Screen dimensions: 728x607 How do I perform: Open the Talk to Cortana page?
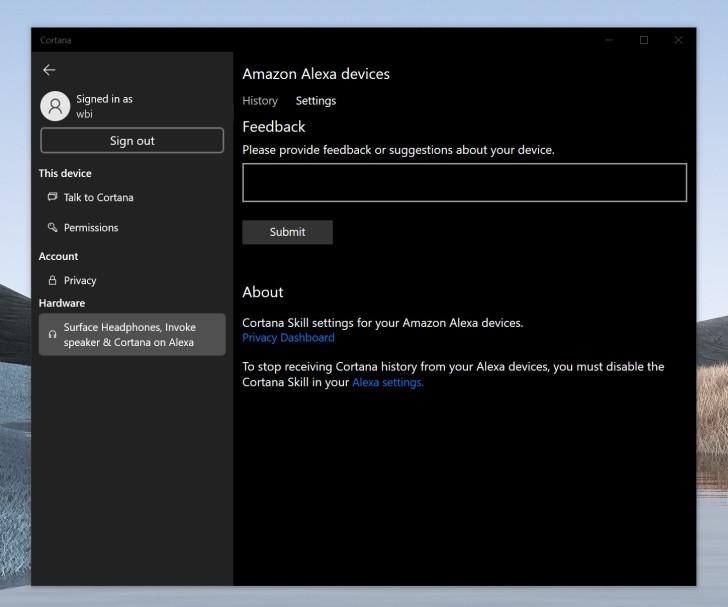pos(98,197)
